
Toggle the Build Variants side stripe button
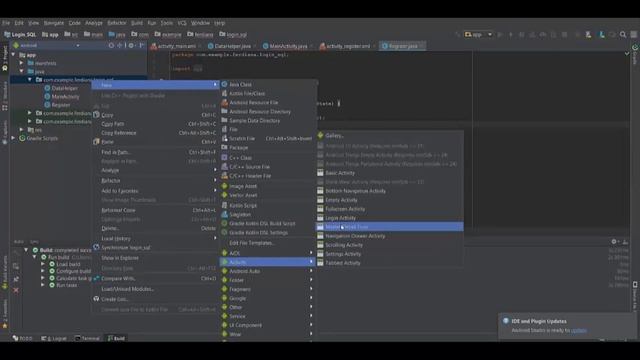tap(4, 273)
